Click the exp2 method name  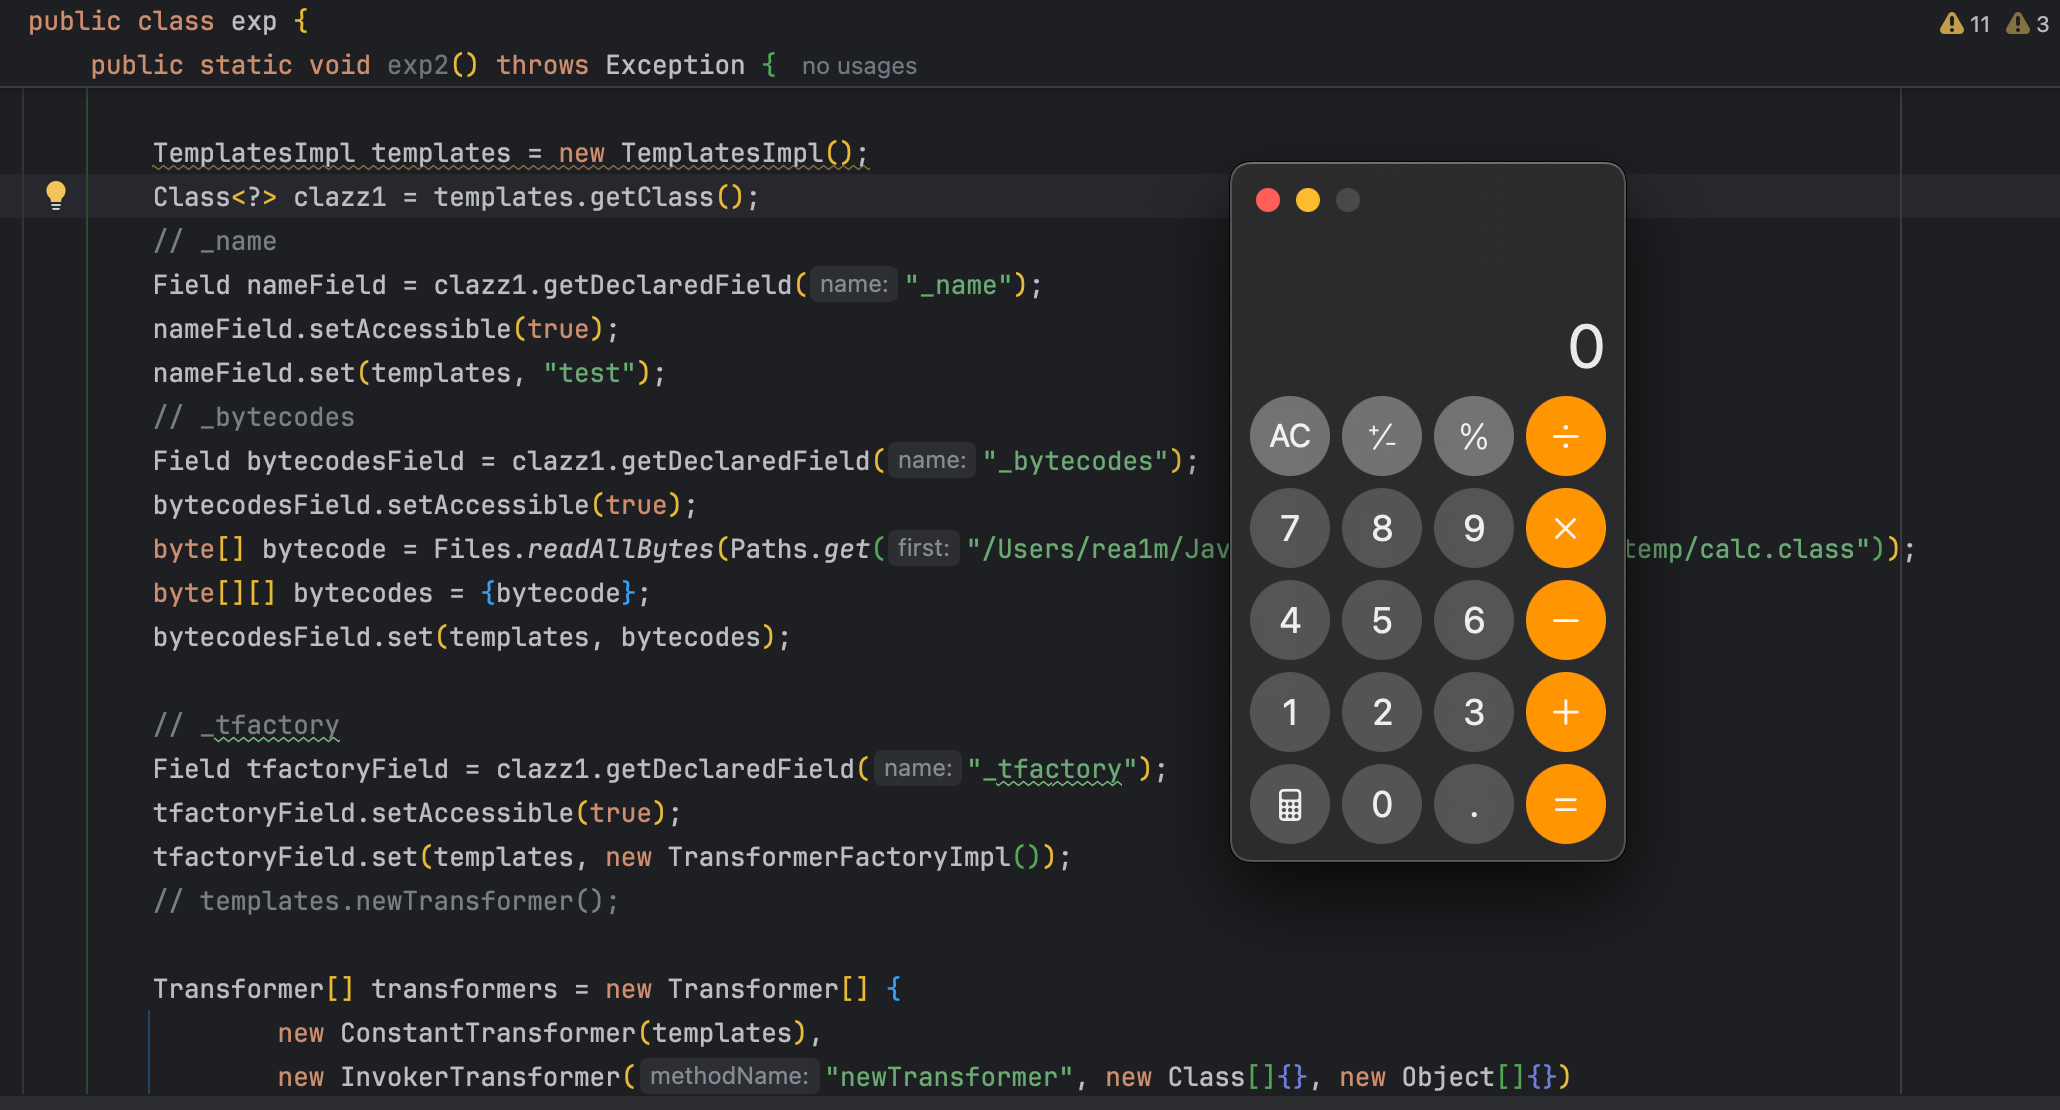click(417, 65)
